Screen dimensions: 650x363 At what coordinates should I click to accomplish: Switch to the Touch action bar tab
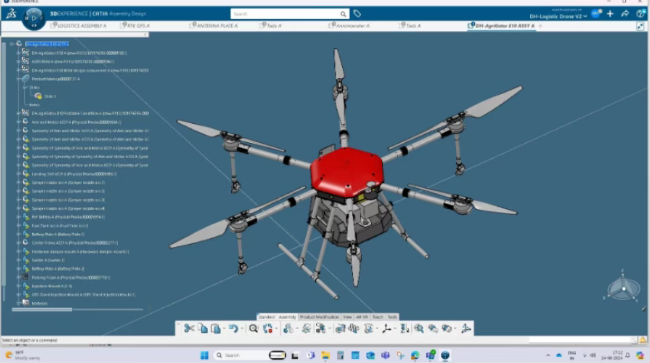(378, 317)
